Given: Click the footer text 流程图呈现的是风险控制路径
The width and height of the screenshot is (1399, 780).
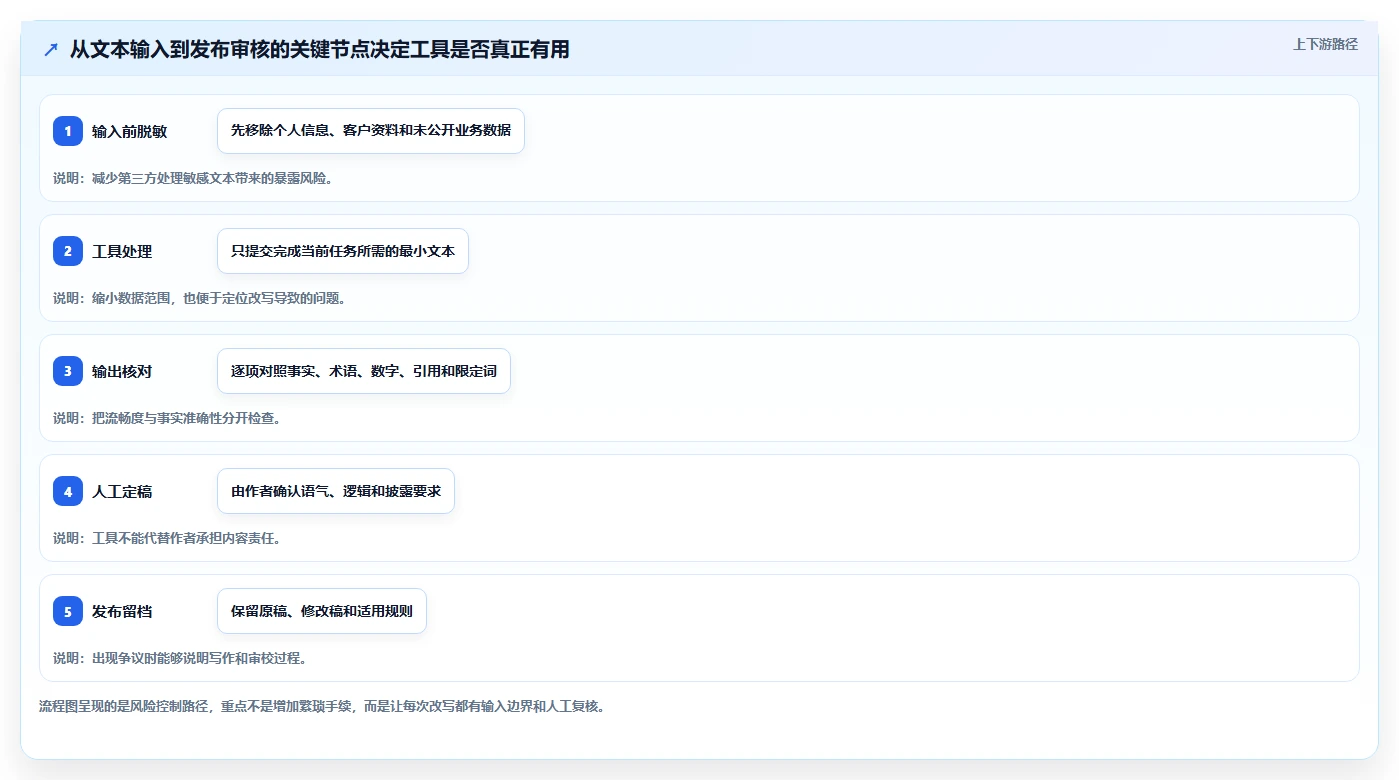Looking at the screenshot, I should (x=322, y=706).
